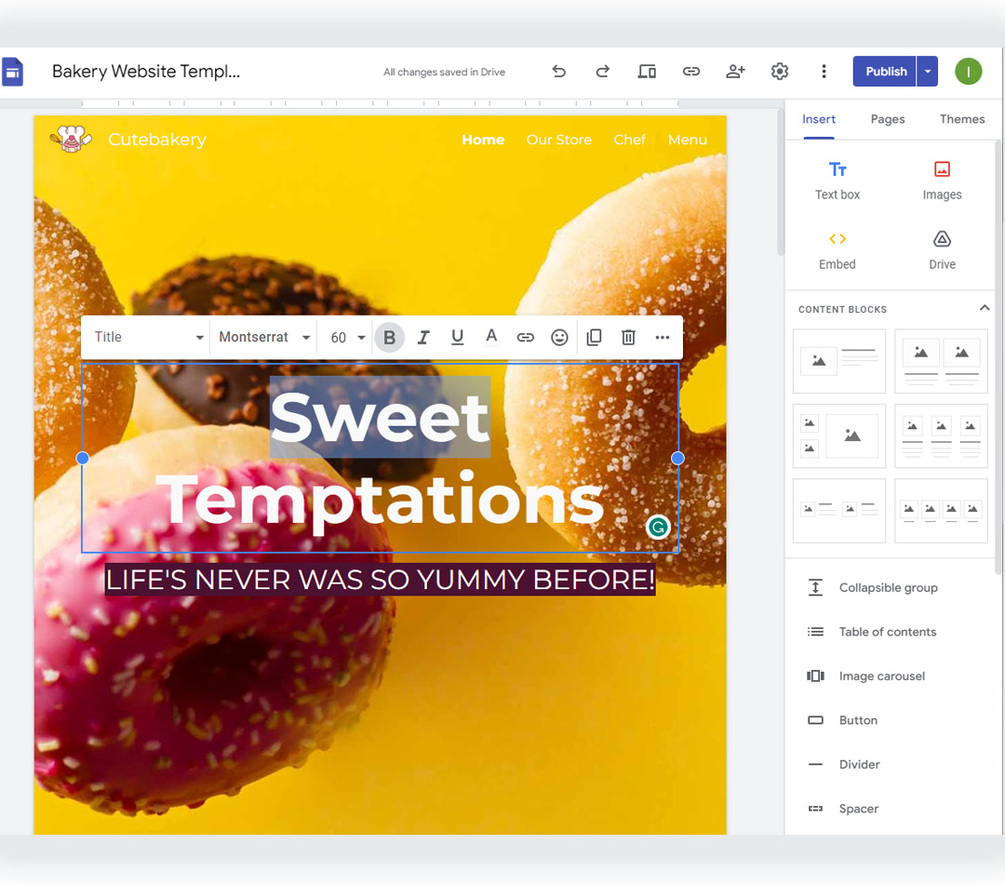Toggle underline on the heading

[457, 337]
